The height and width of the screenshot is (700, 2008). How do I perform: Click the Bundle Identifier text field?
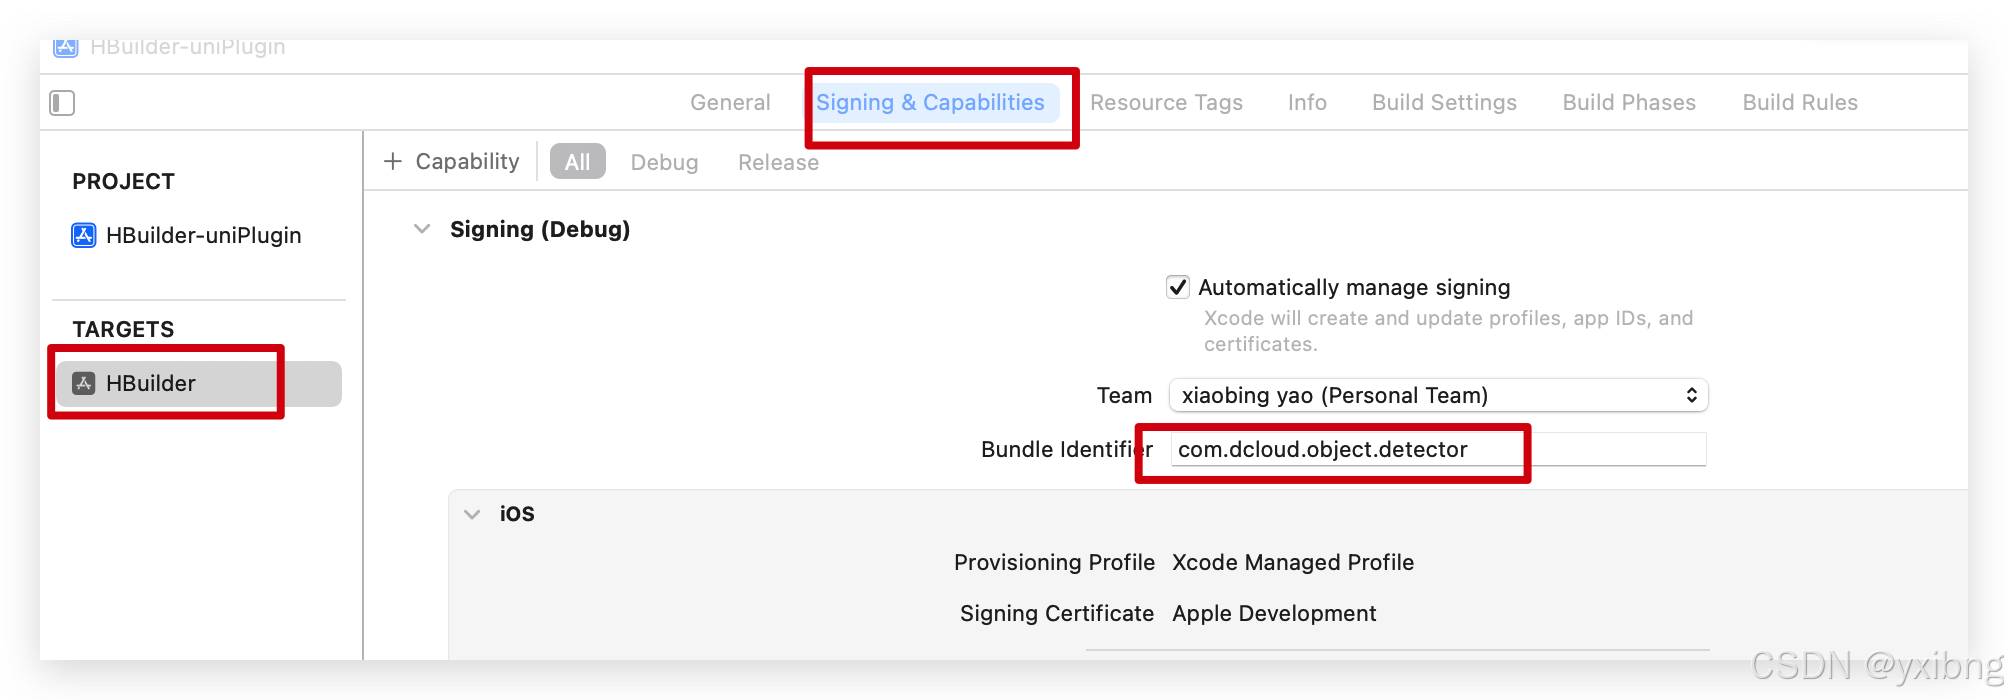[x=1438, y=449]
